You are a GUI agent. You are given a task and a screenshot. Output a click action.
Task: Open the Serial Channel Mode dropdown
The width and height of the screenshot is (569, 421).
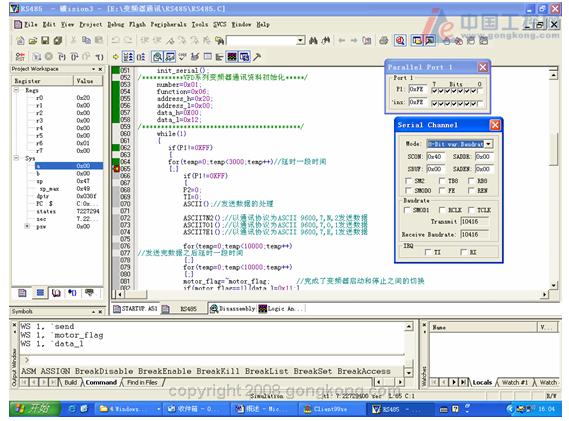pos(488,144)
